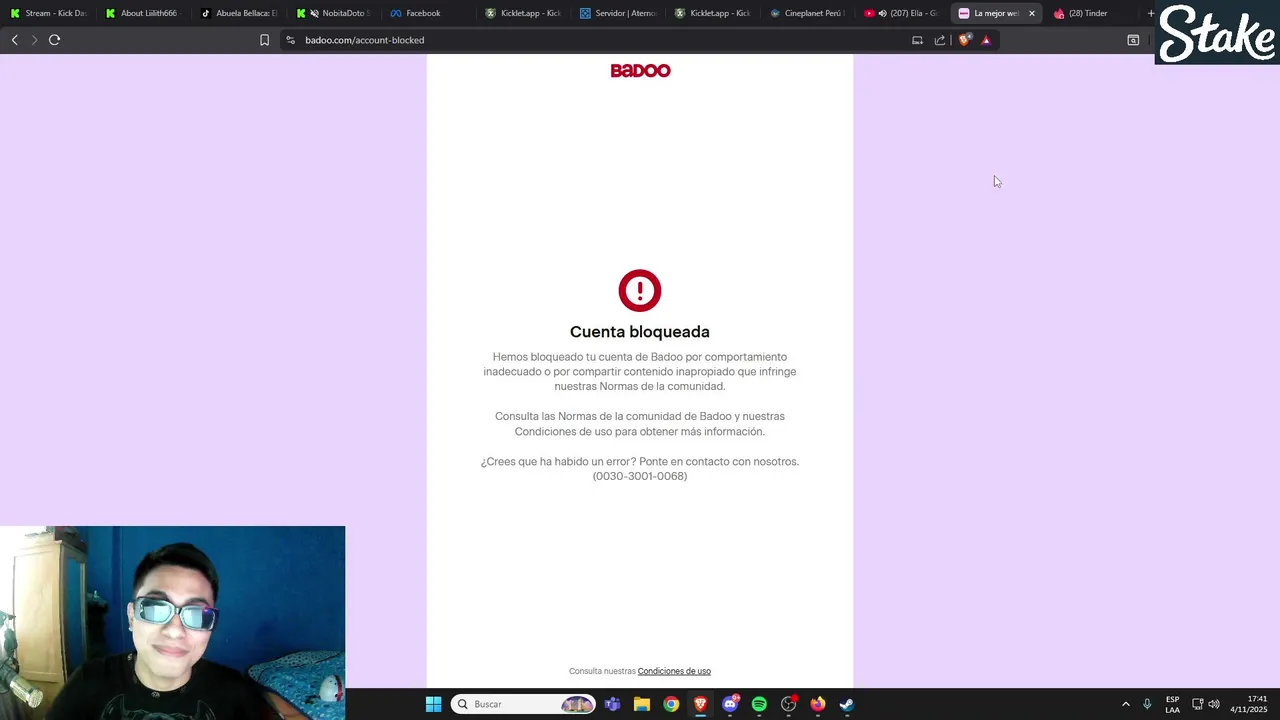Open the Windows Start menu
The width and height of the screenshot is (1280, 720).
[433, 704]
